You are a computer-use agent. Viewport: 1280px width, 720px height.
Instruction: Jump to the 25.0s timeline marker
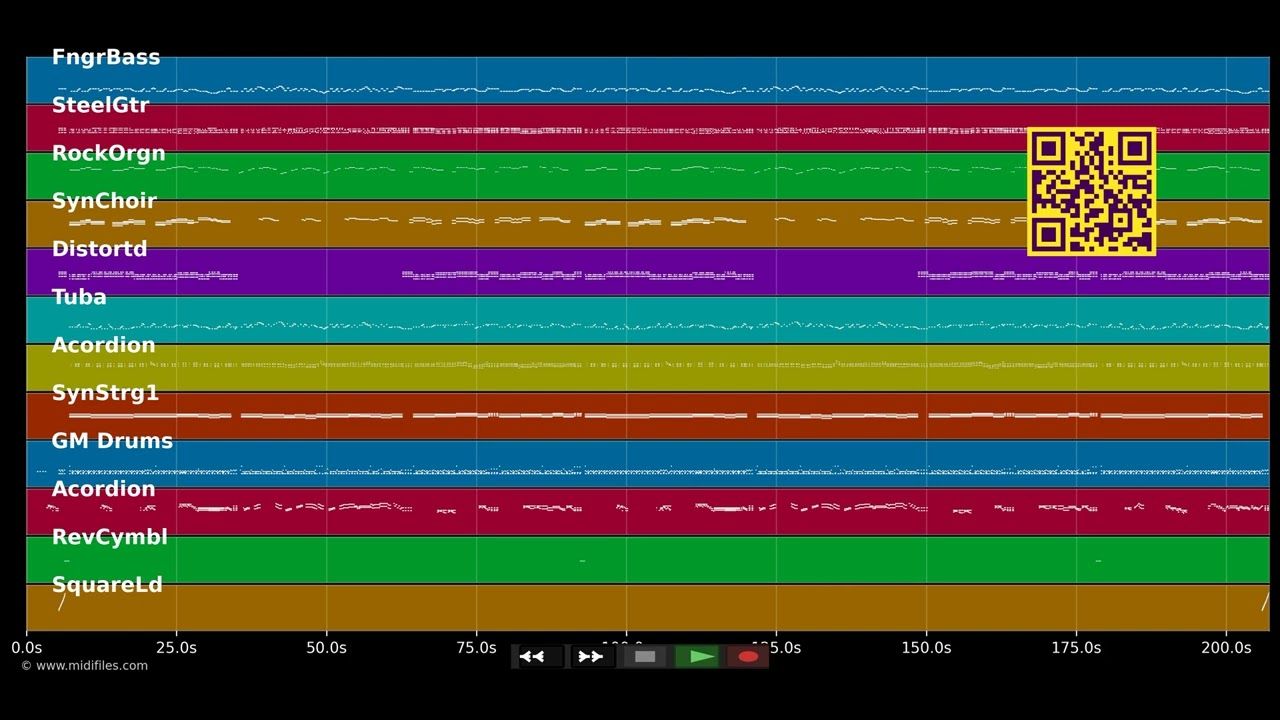tap(176, 648)
